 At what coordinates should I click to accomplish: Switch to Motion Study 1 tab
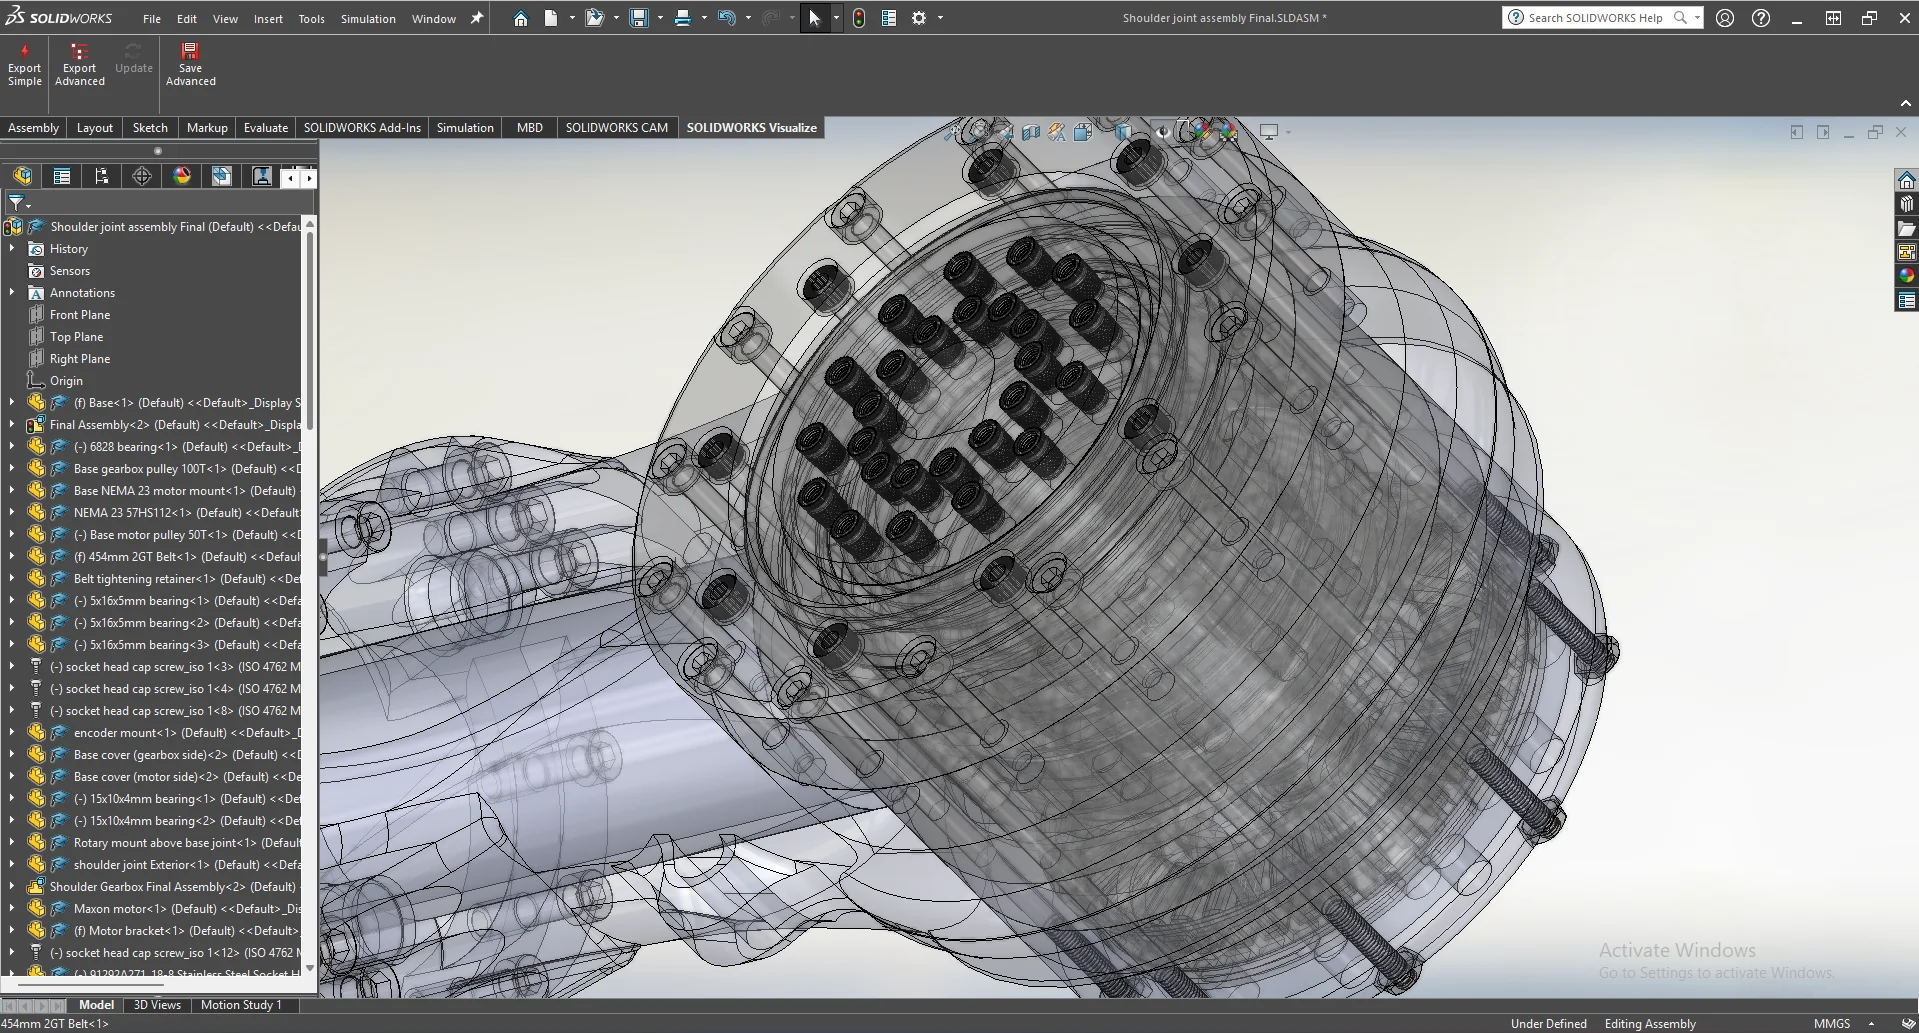pos(241,1005)
